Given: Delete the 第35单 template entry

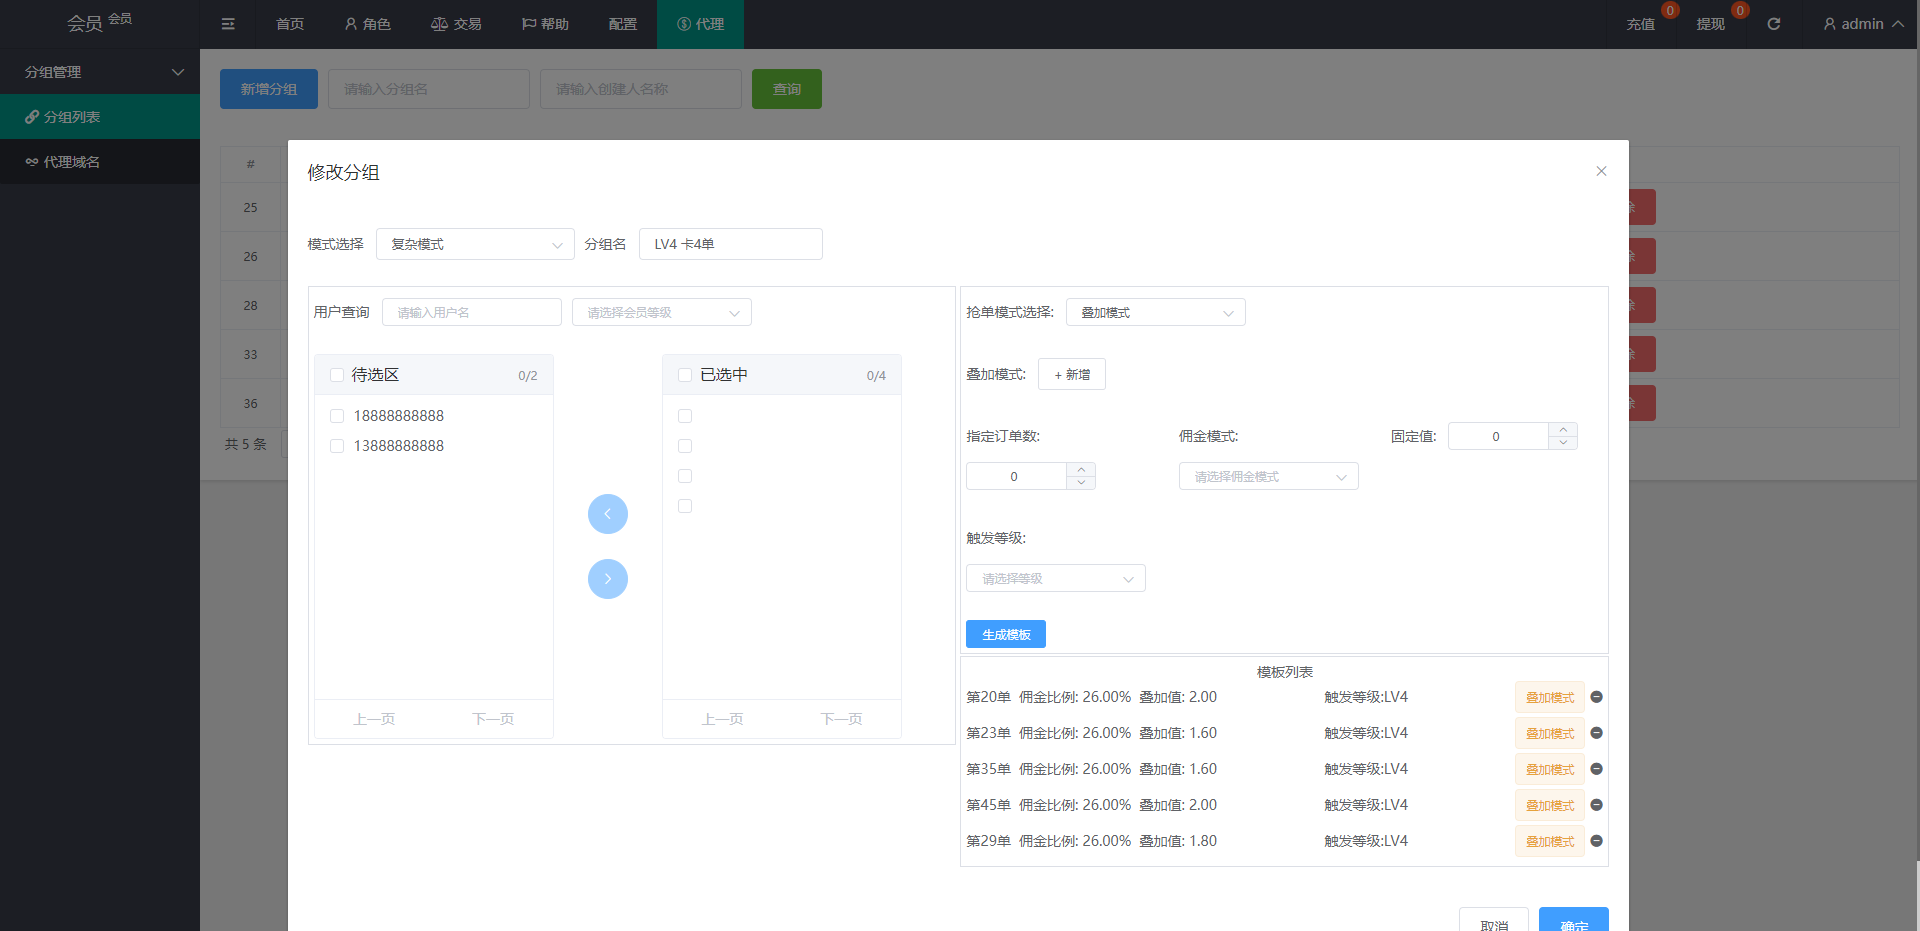Looking at the screenshot, I should [x=1596, y=769].
